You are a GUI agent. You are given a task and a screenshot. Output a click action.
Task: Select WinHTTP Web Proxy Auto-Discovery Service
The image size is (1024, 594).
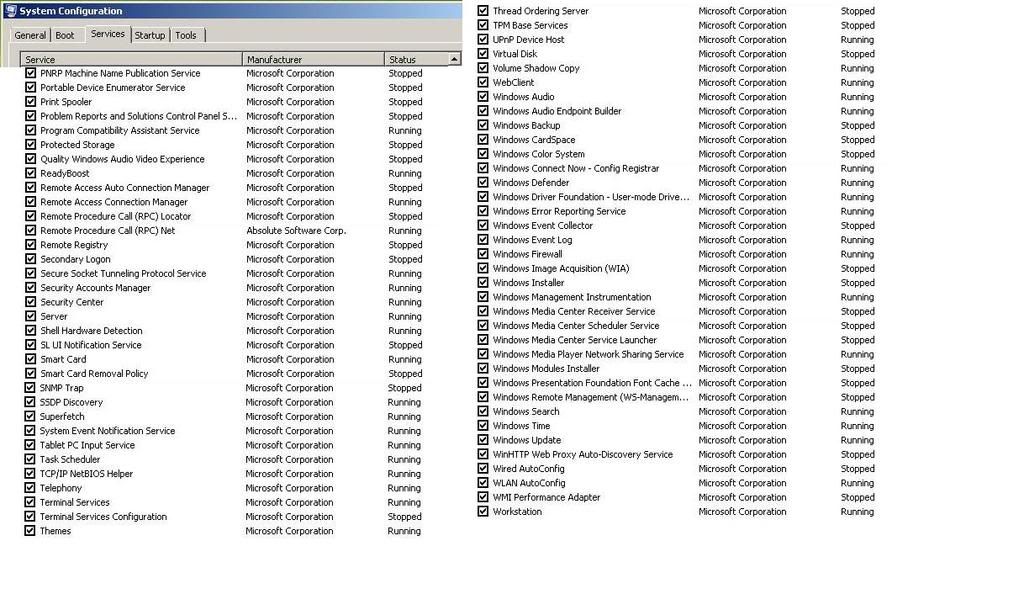point(583,454)
